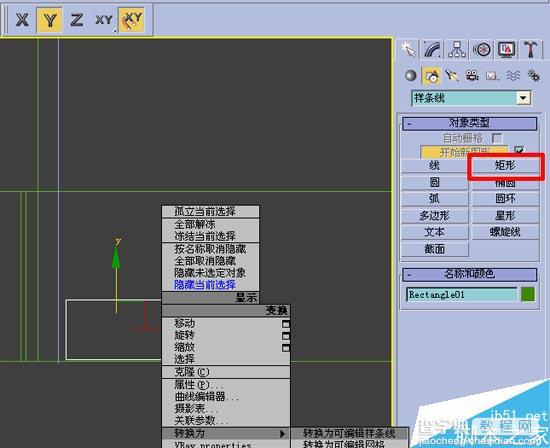The image size is (550, 448).
Task: Choose 按名称取消隐藏 menu entry
Action: [210, 249]
